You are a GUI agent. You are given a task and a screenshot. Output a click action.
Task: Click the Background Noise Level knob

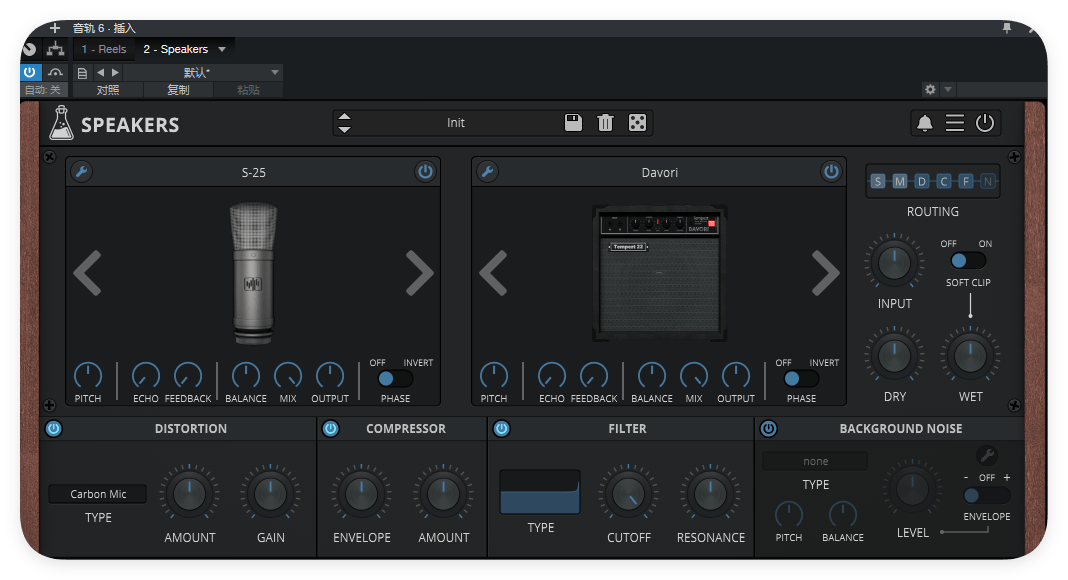click(912, 489)
